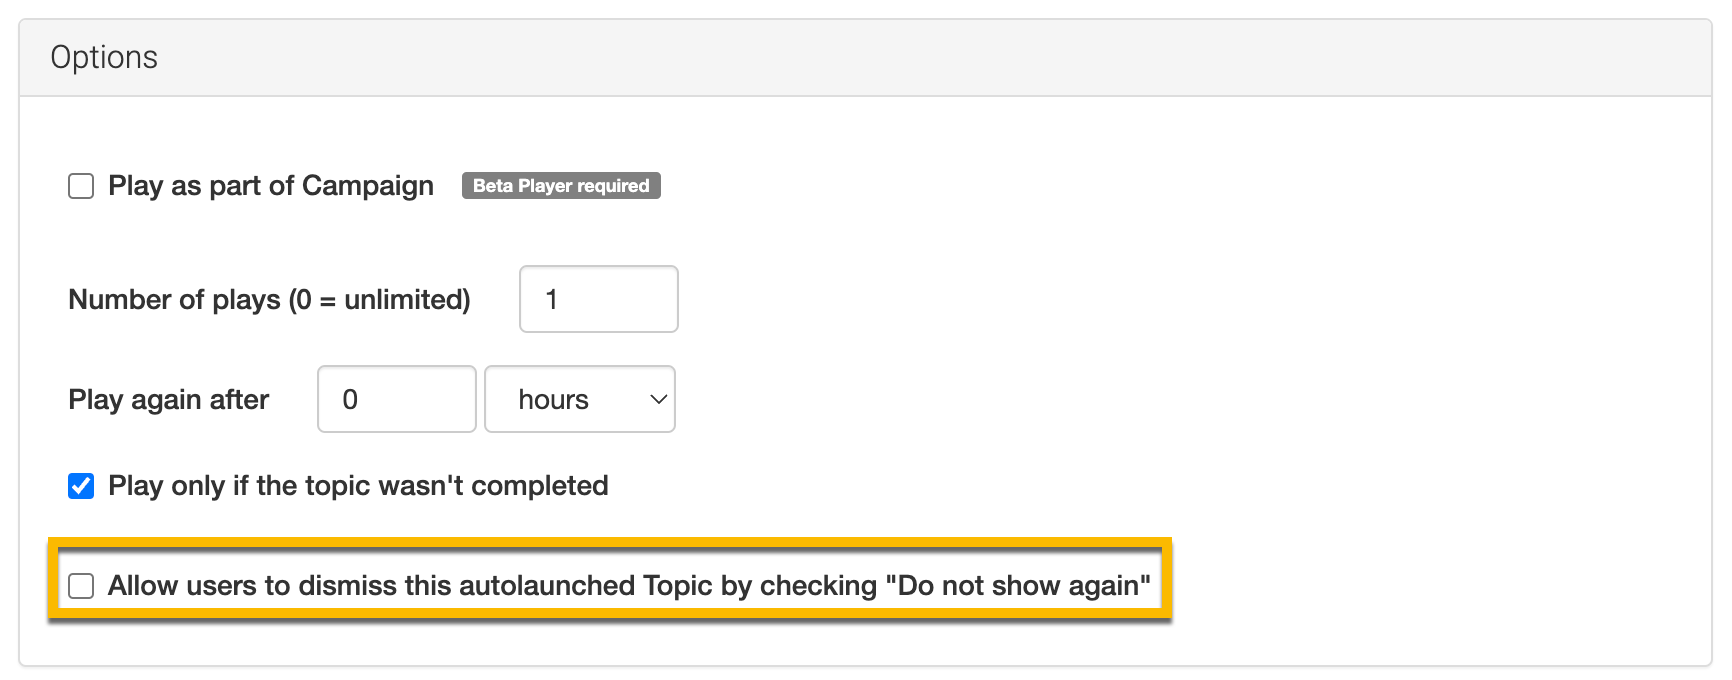Click the Beta Player required badge

coord(561,186)
